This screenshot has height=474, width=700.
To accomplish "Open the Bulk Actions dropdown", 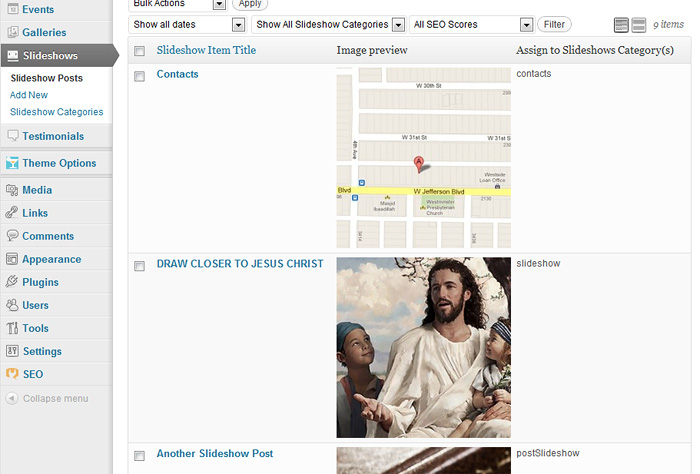I will pos(177,4).
